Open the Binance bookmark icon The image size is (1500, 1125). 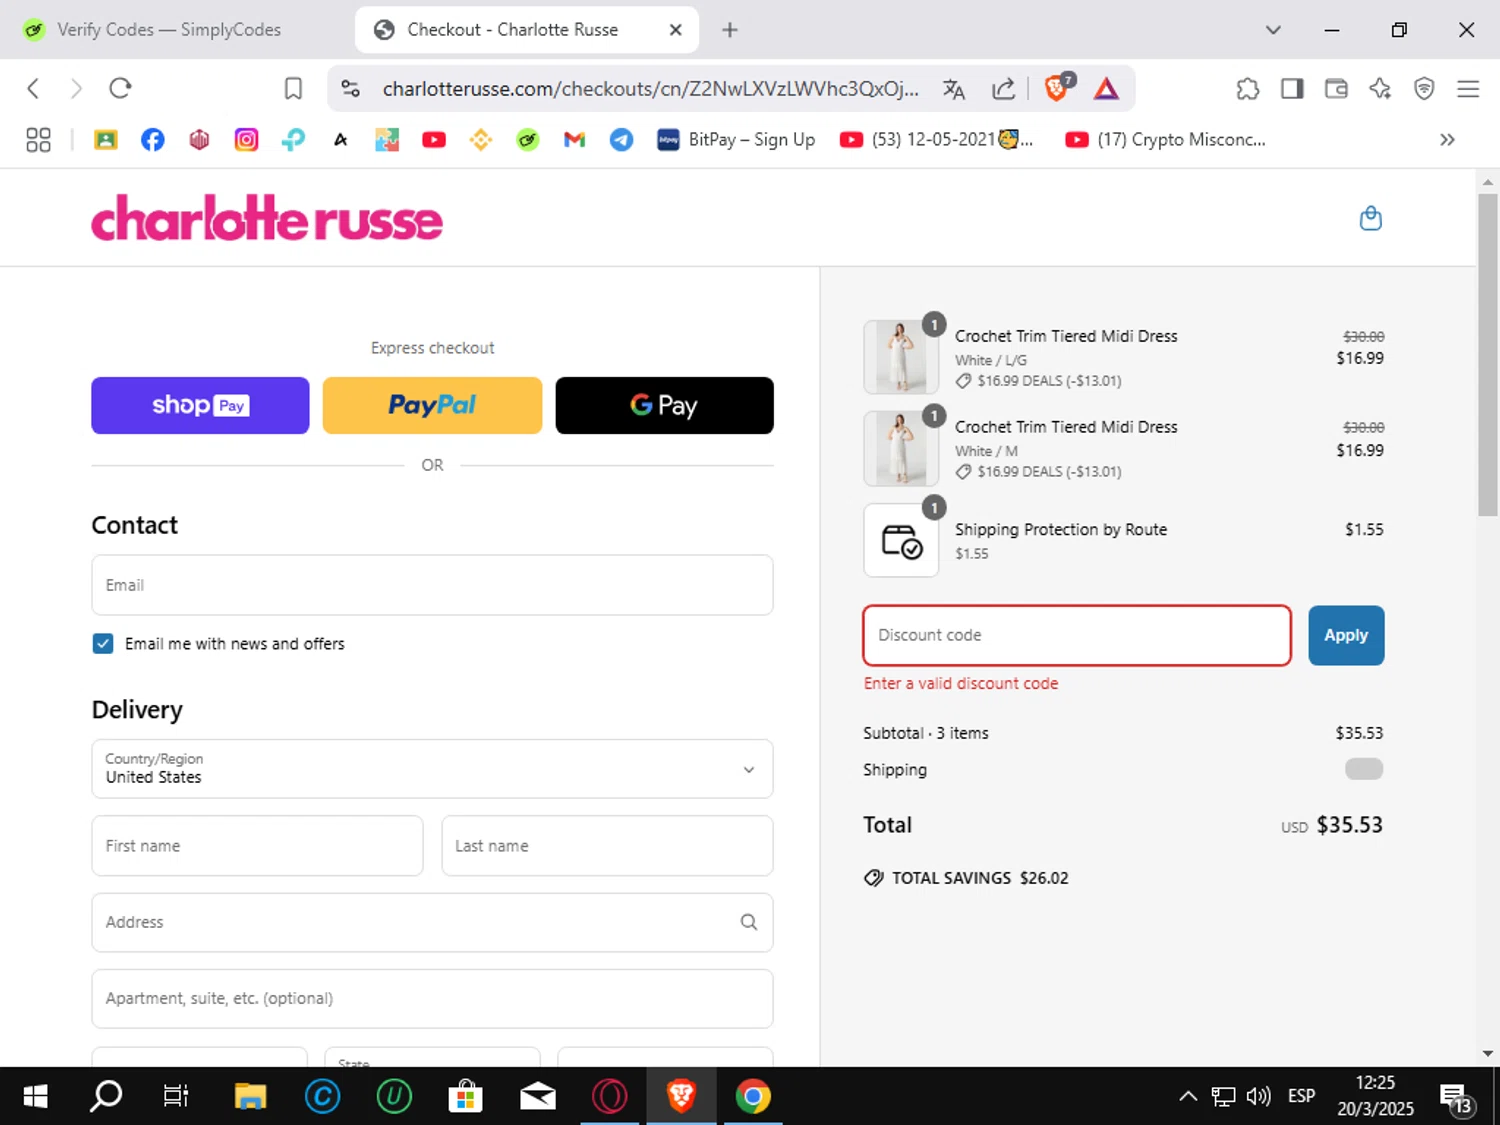coord(480,140)
